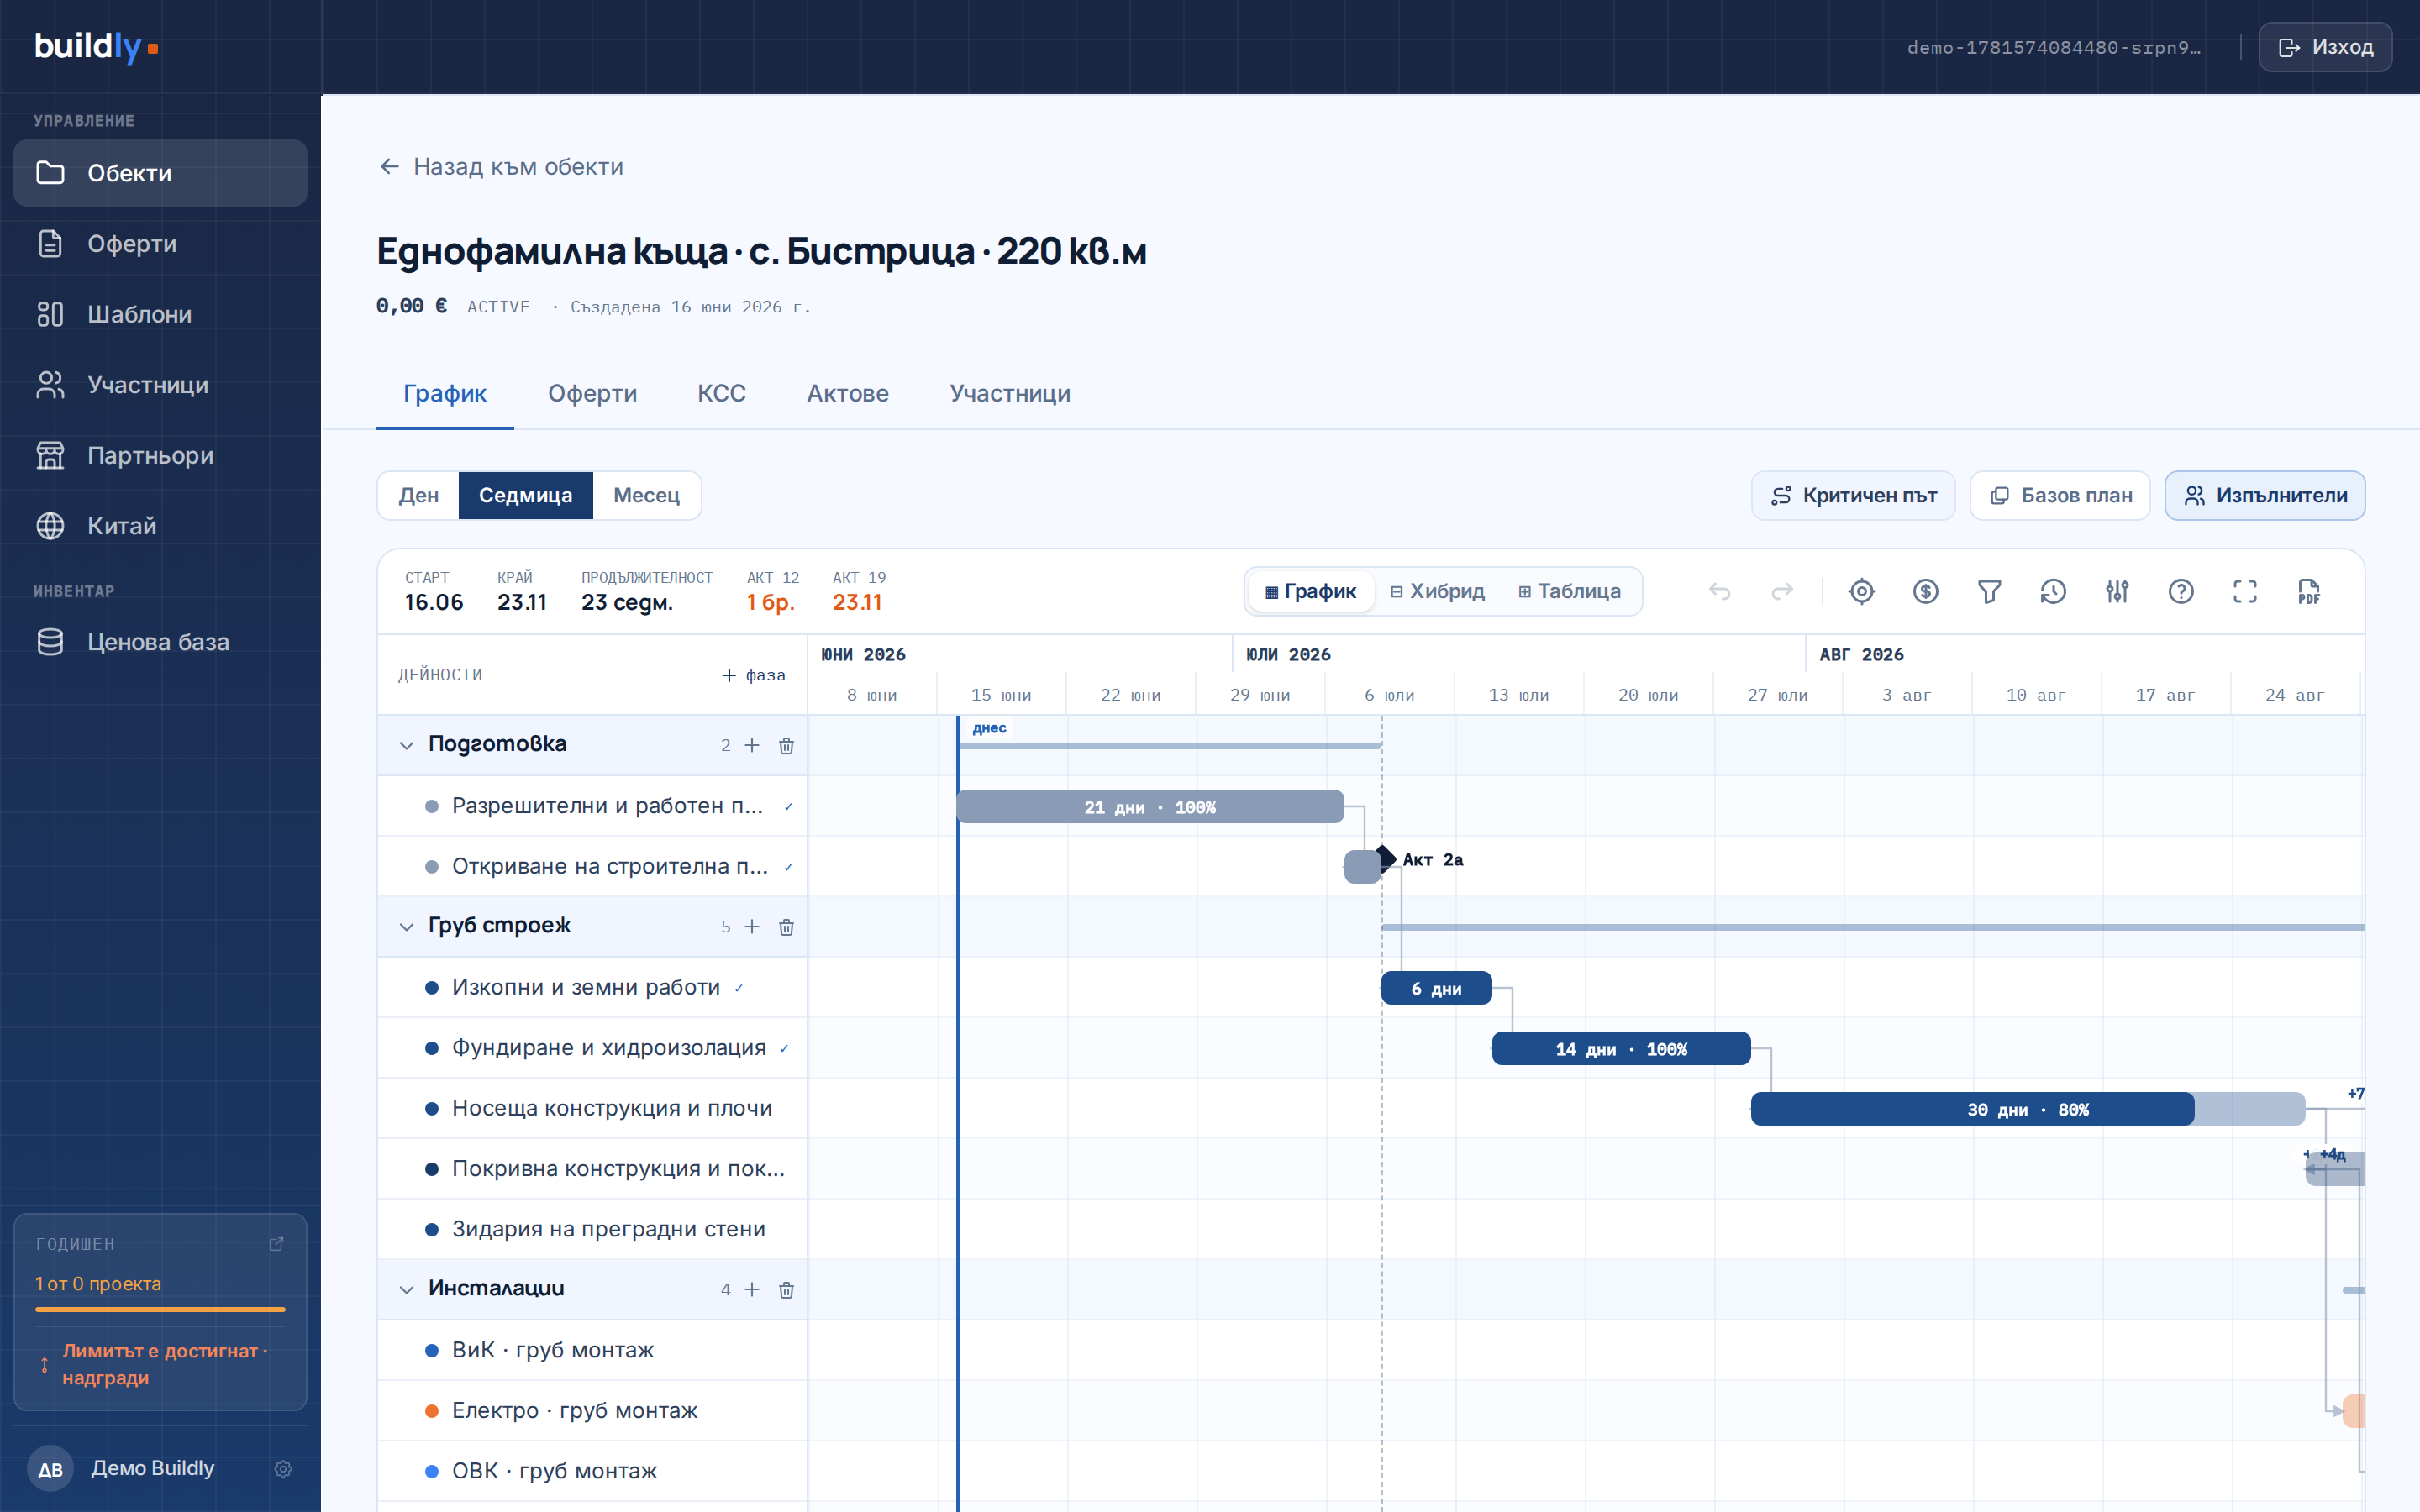
Task: Select Електро · груб монтаж row
Action: click(x=592, y=1411)
